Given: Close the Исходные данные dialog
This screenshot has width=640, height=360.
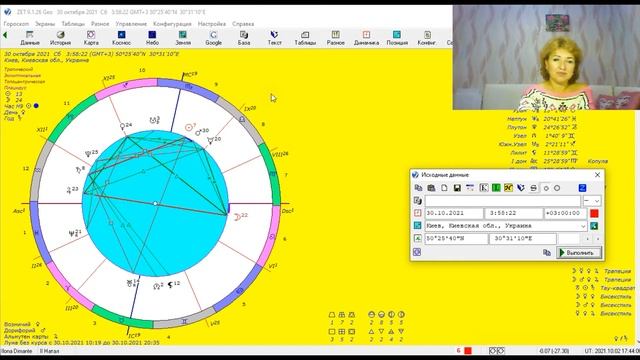Looking at the screenshot, I should [598, 175].
